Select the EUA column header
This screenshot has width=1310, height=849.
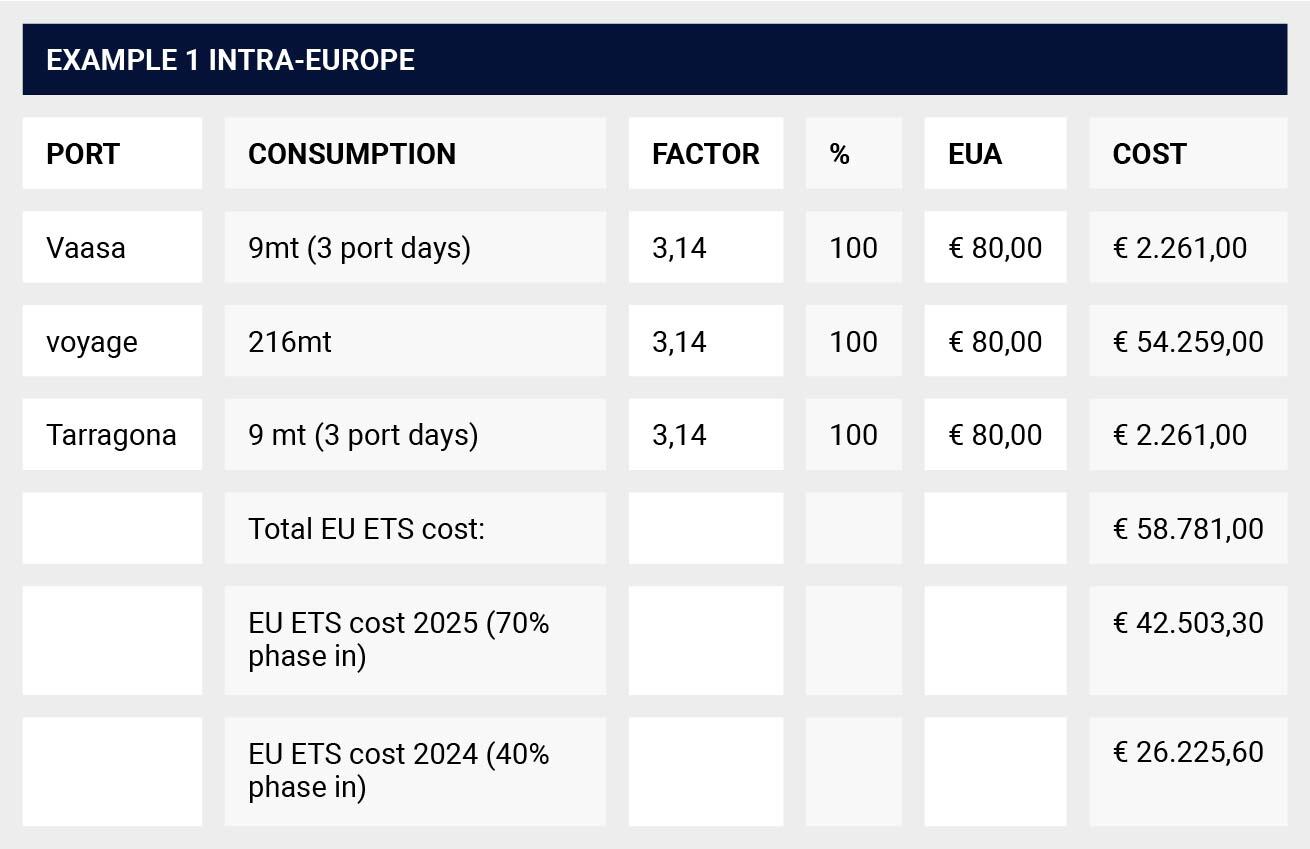(x=995, y=153)
